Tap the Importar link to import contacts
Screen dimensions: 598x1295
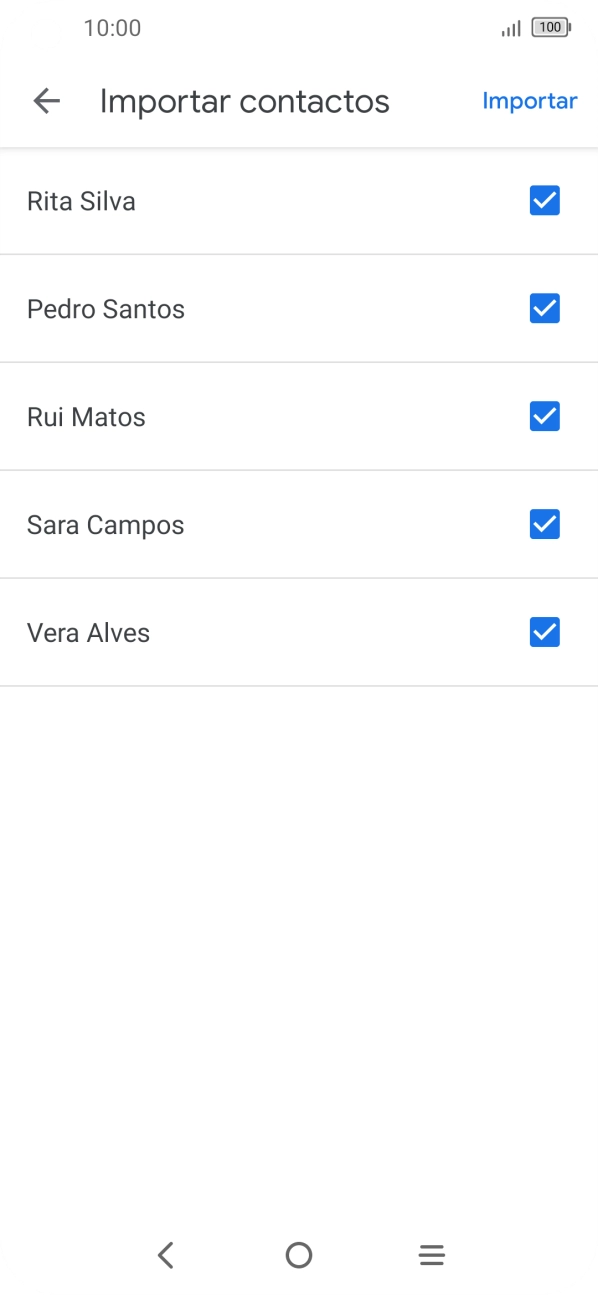click(x=530, y=101)
